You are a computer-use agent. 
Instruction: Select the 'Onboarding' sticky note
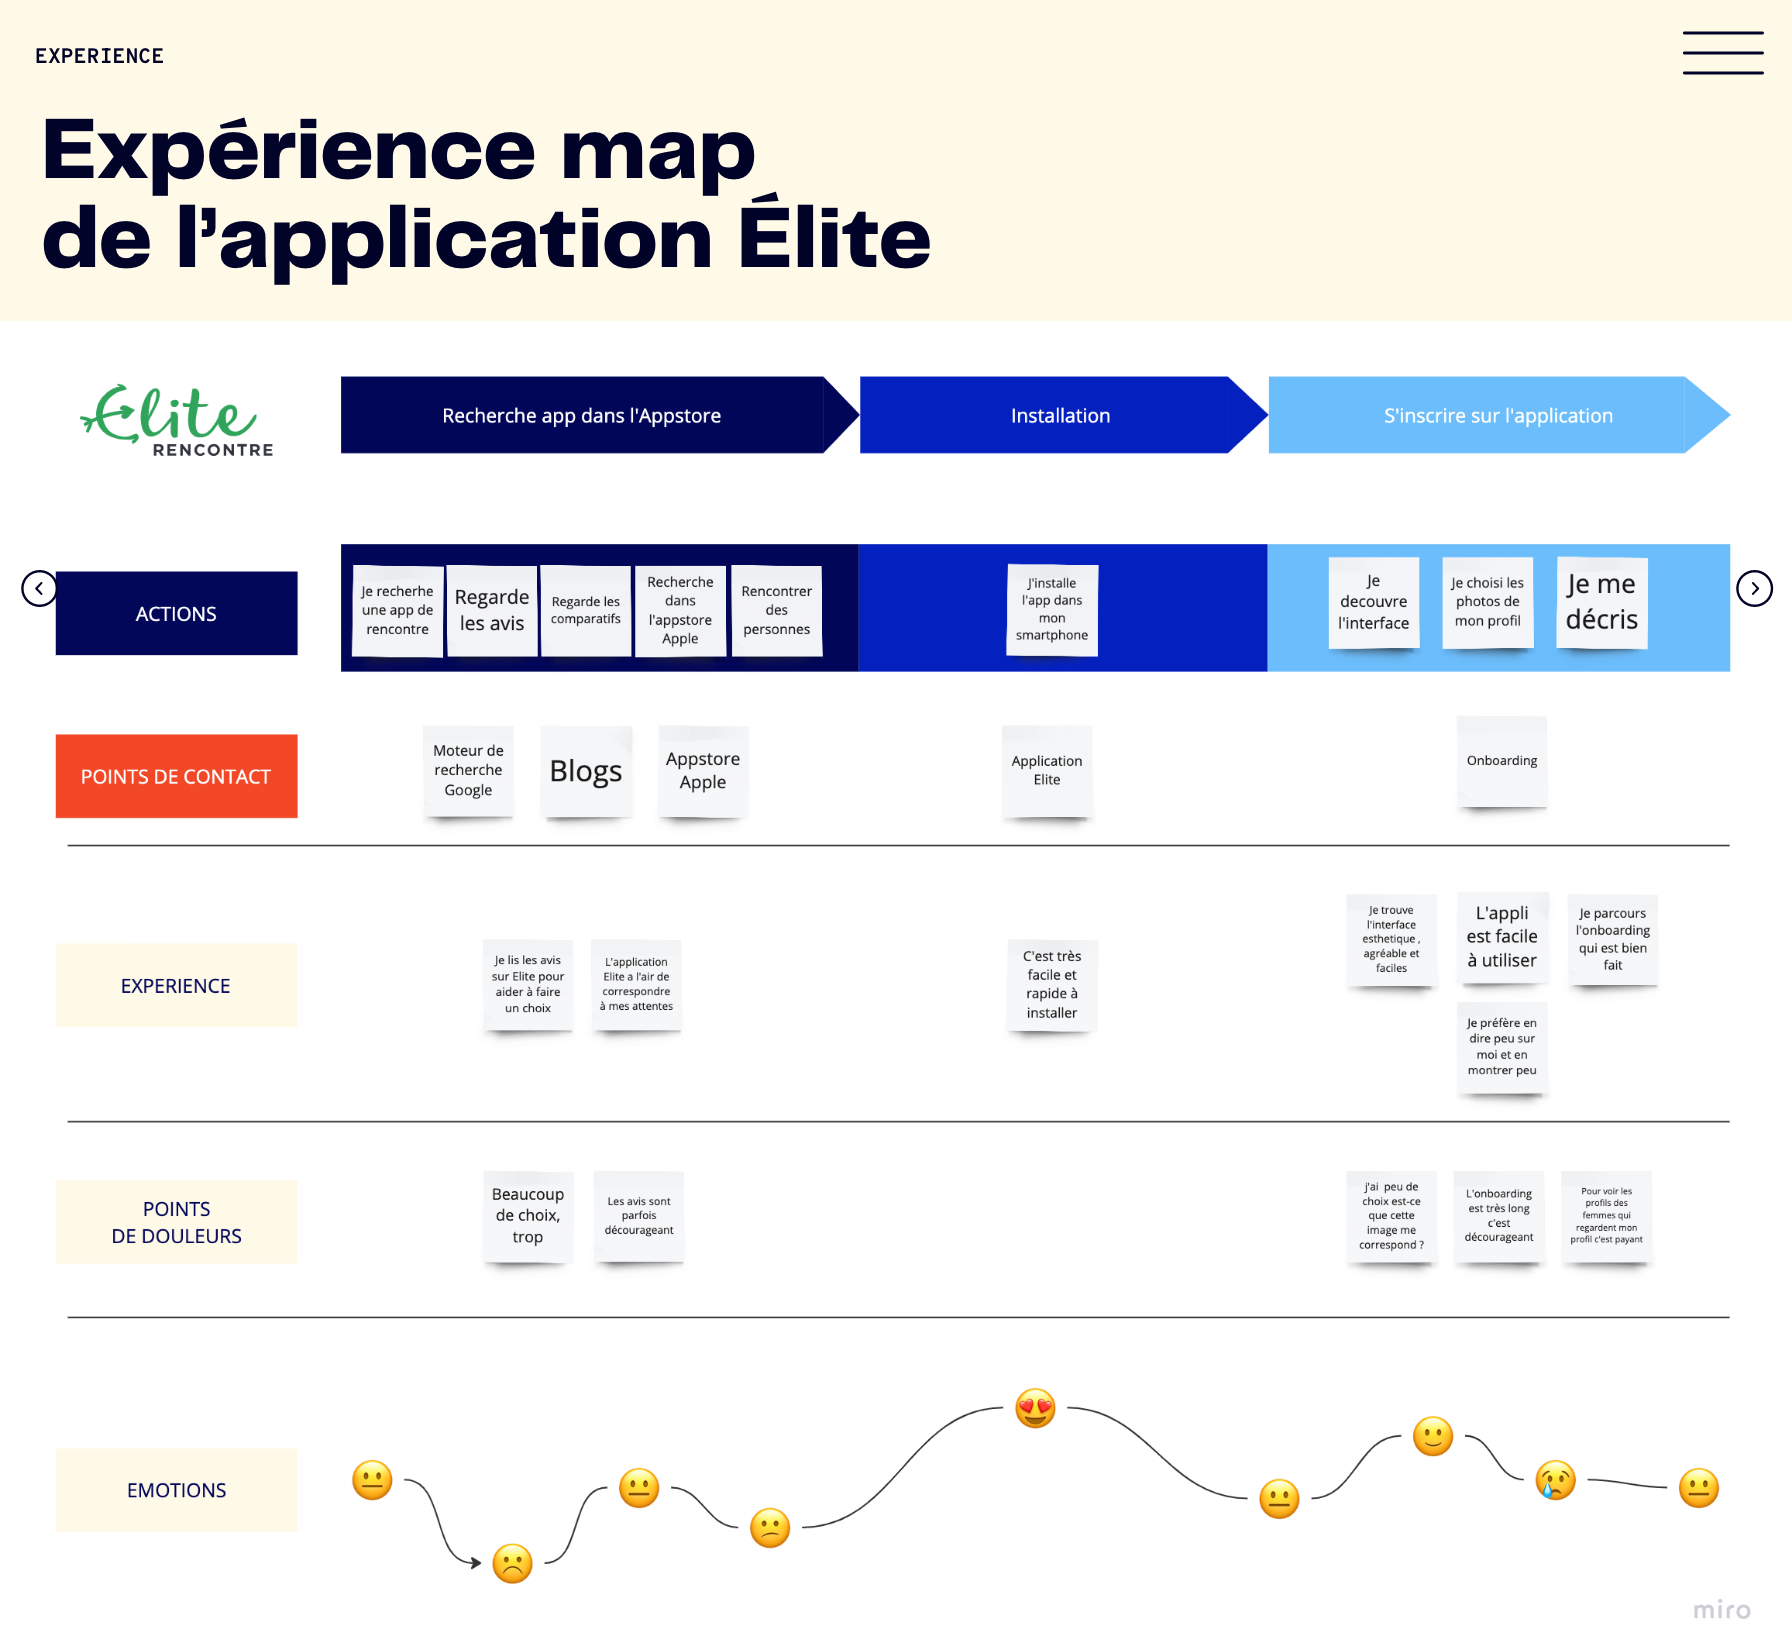tap(1502, 761)
